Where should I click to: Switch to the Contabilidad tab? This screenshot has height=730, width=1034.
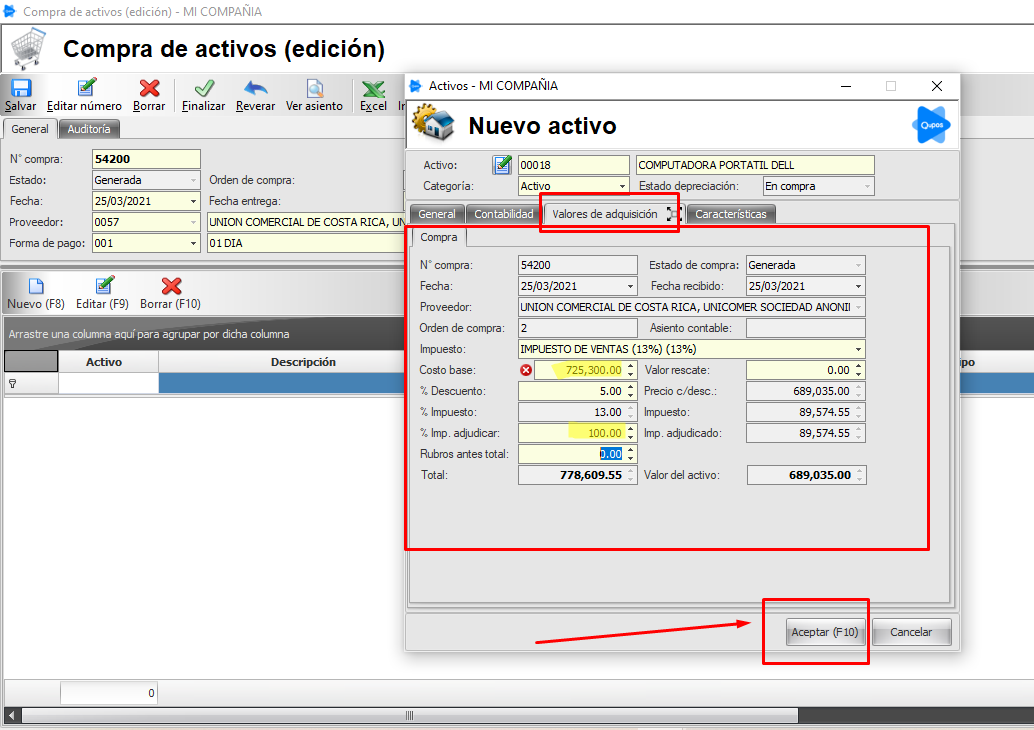tap(503, 214)
